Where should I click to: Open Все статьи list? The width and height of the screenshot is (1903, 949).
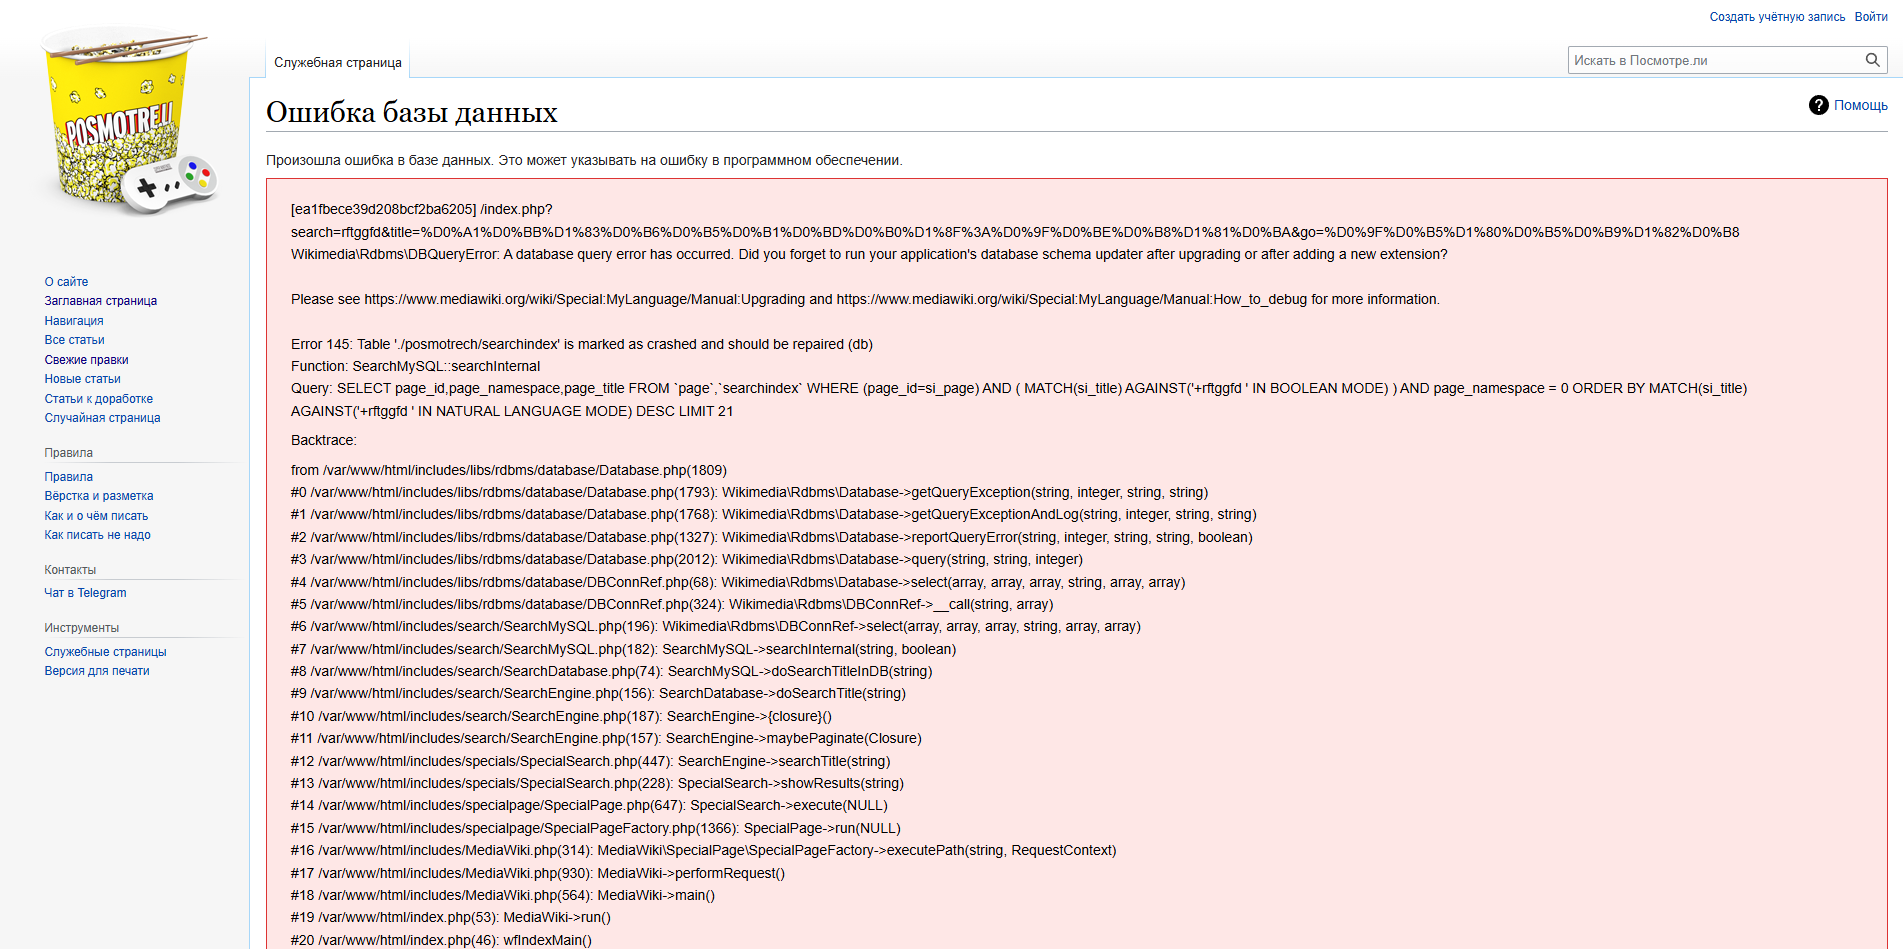[74, 340]
